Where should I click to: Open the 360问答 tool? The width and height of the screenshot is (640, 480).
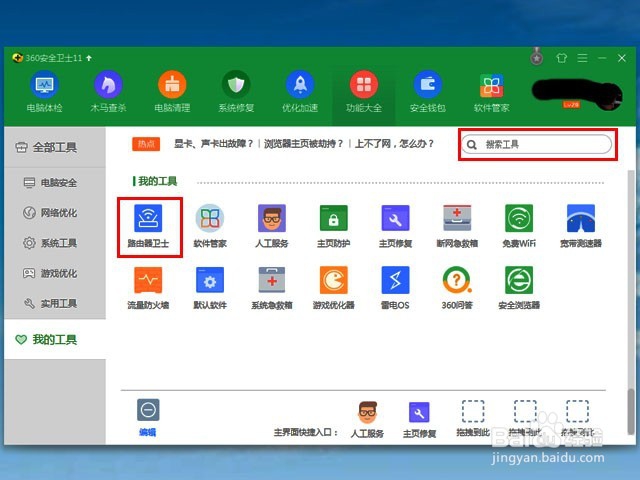point(457,288)
